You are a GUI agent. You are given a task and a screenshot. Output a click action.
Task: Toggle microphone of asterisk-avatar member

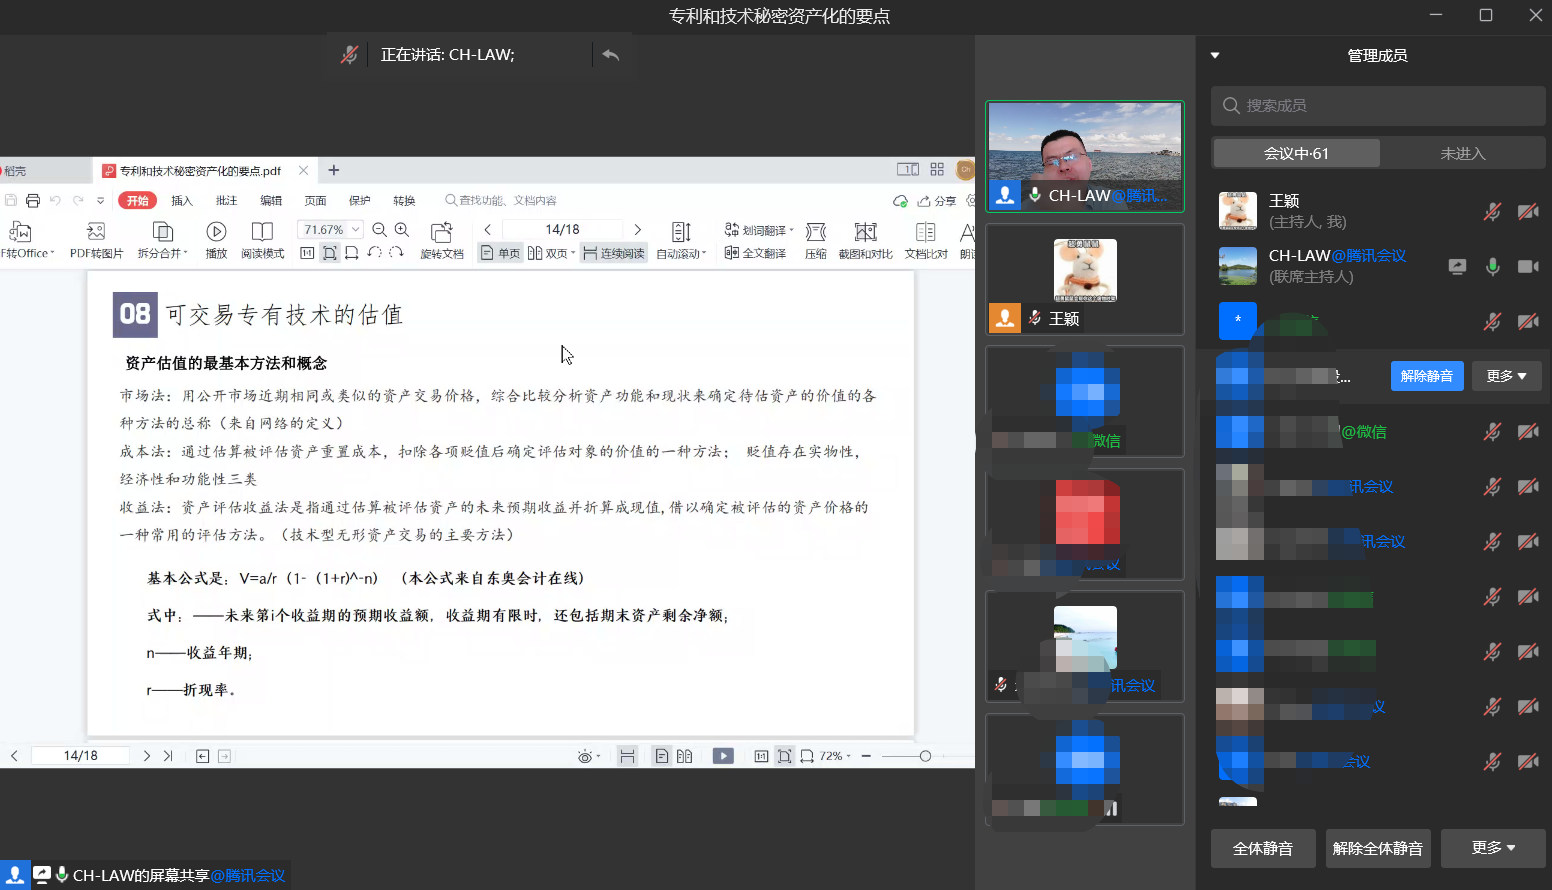[x=1492, y=321]
